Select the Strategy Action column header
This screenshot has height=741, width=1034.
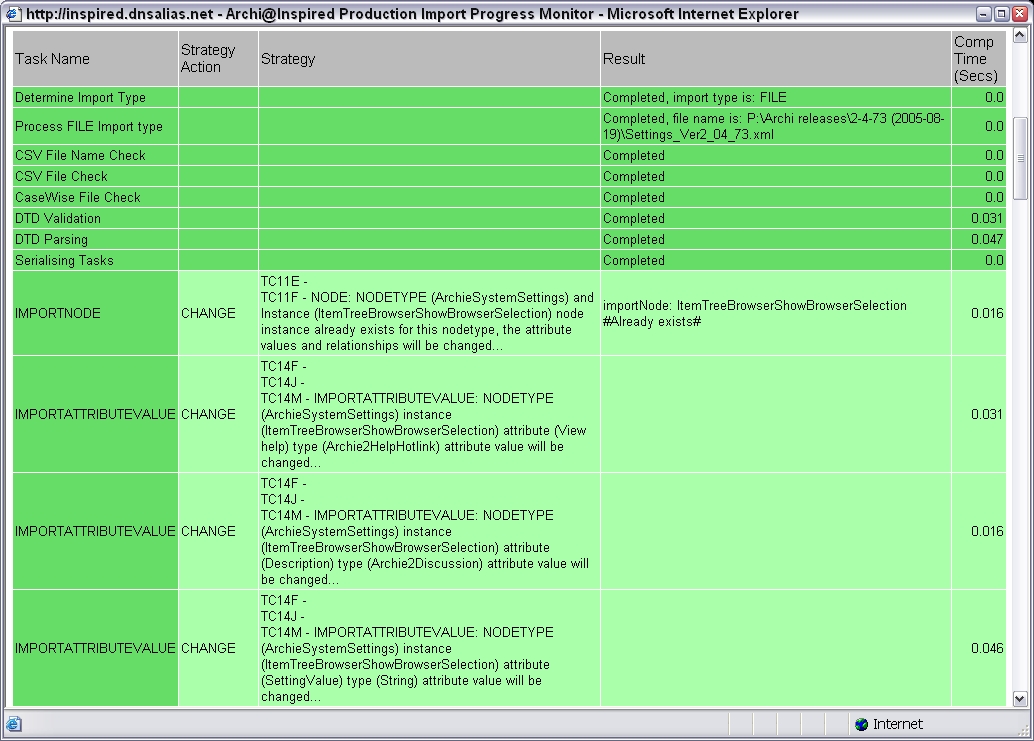pyautogui.click(x=208, y=59)
